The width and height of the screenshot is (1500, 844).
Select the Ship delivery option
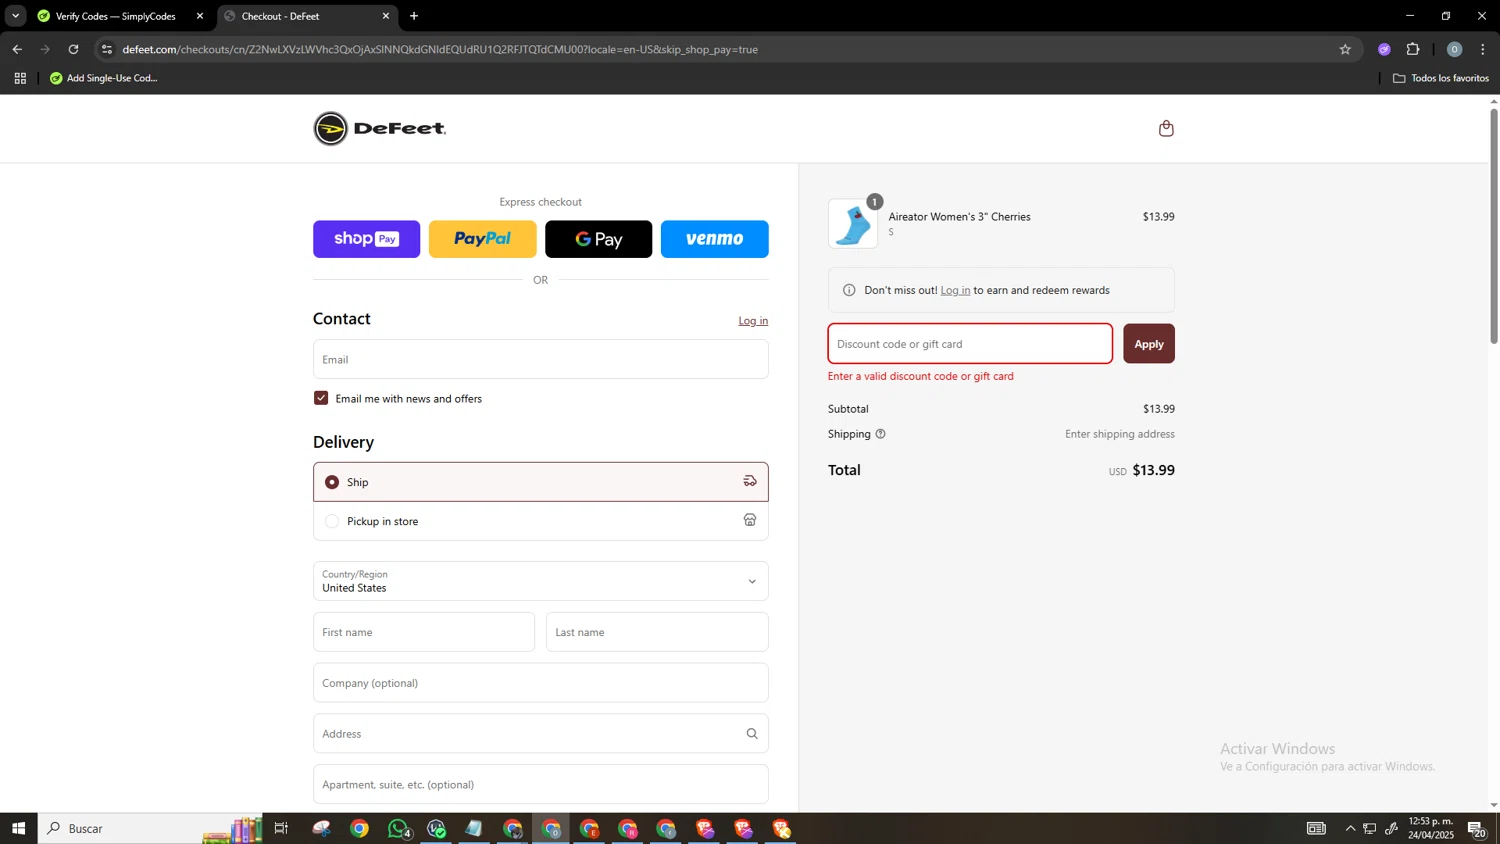tap(541, 482)
